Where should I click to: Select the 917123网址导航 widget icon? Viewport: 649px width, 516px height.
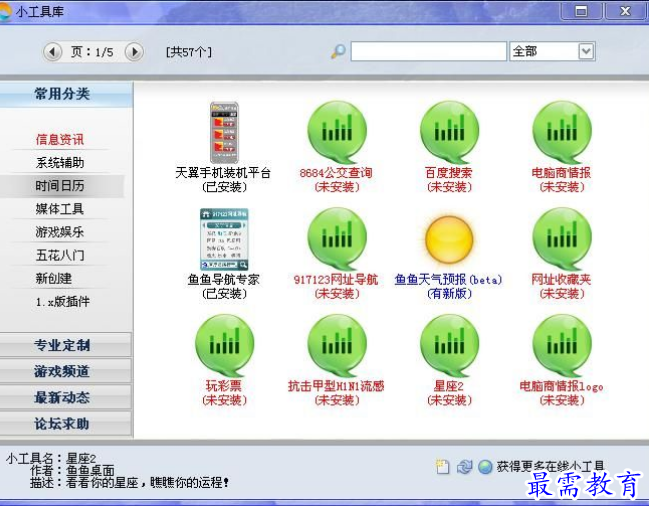tap(337, 239)
